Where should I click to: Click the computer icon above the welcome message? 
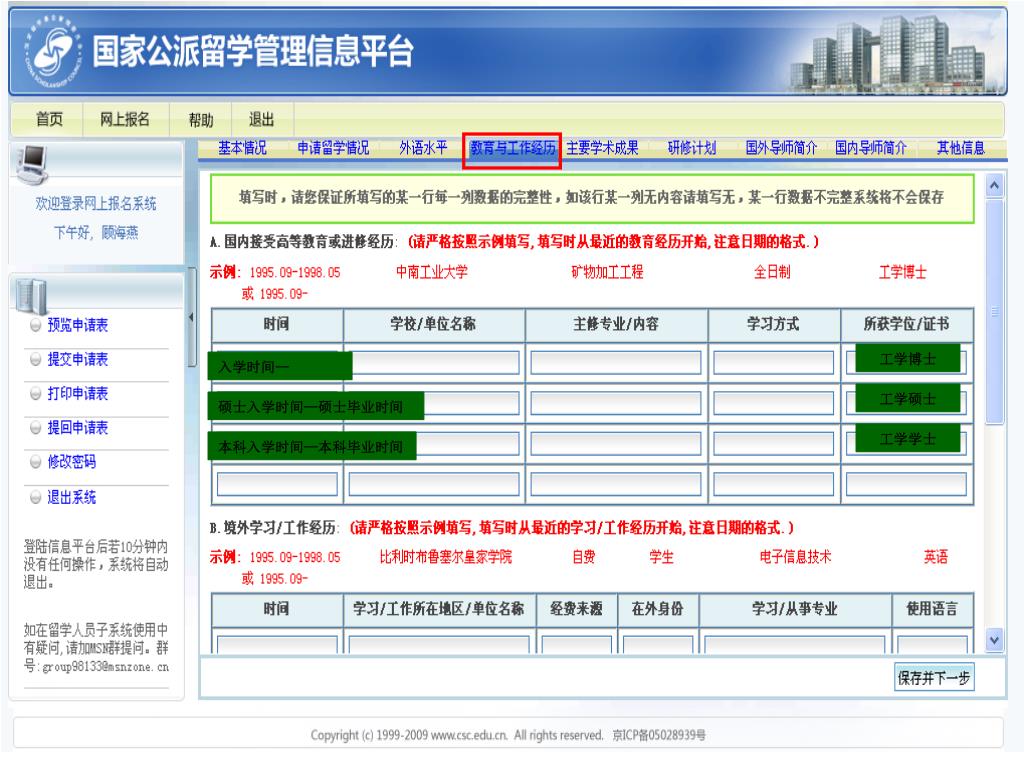35,158
